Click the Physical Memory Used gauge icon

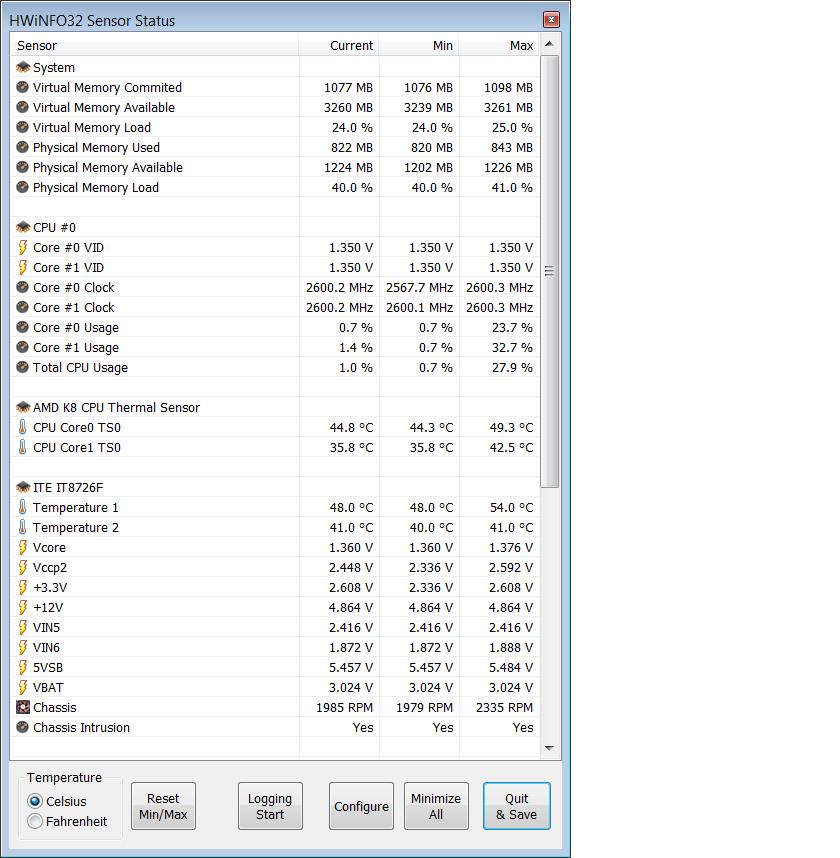[22, 147]
